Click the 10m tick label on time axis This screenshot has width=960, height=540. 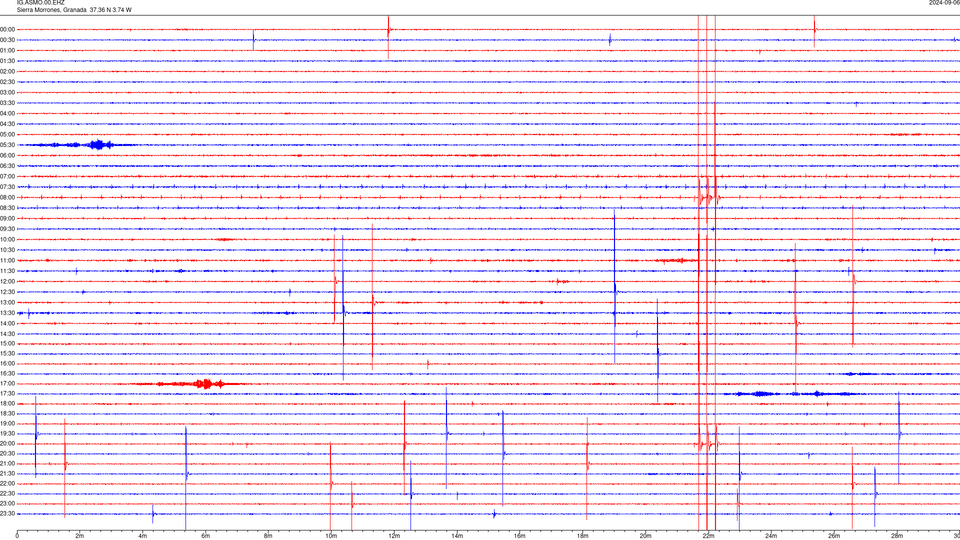[x=331, y=536]
